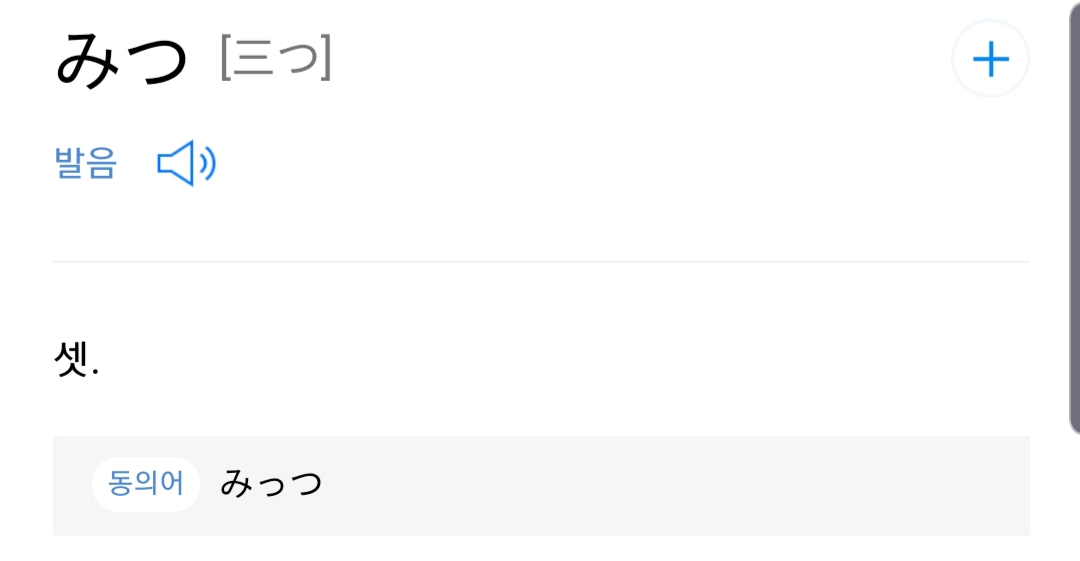1080x561 pixels.
Task: Click the closing bracket after 三つ
Action: [323, 59]
